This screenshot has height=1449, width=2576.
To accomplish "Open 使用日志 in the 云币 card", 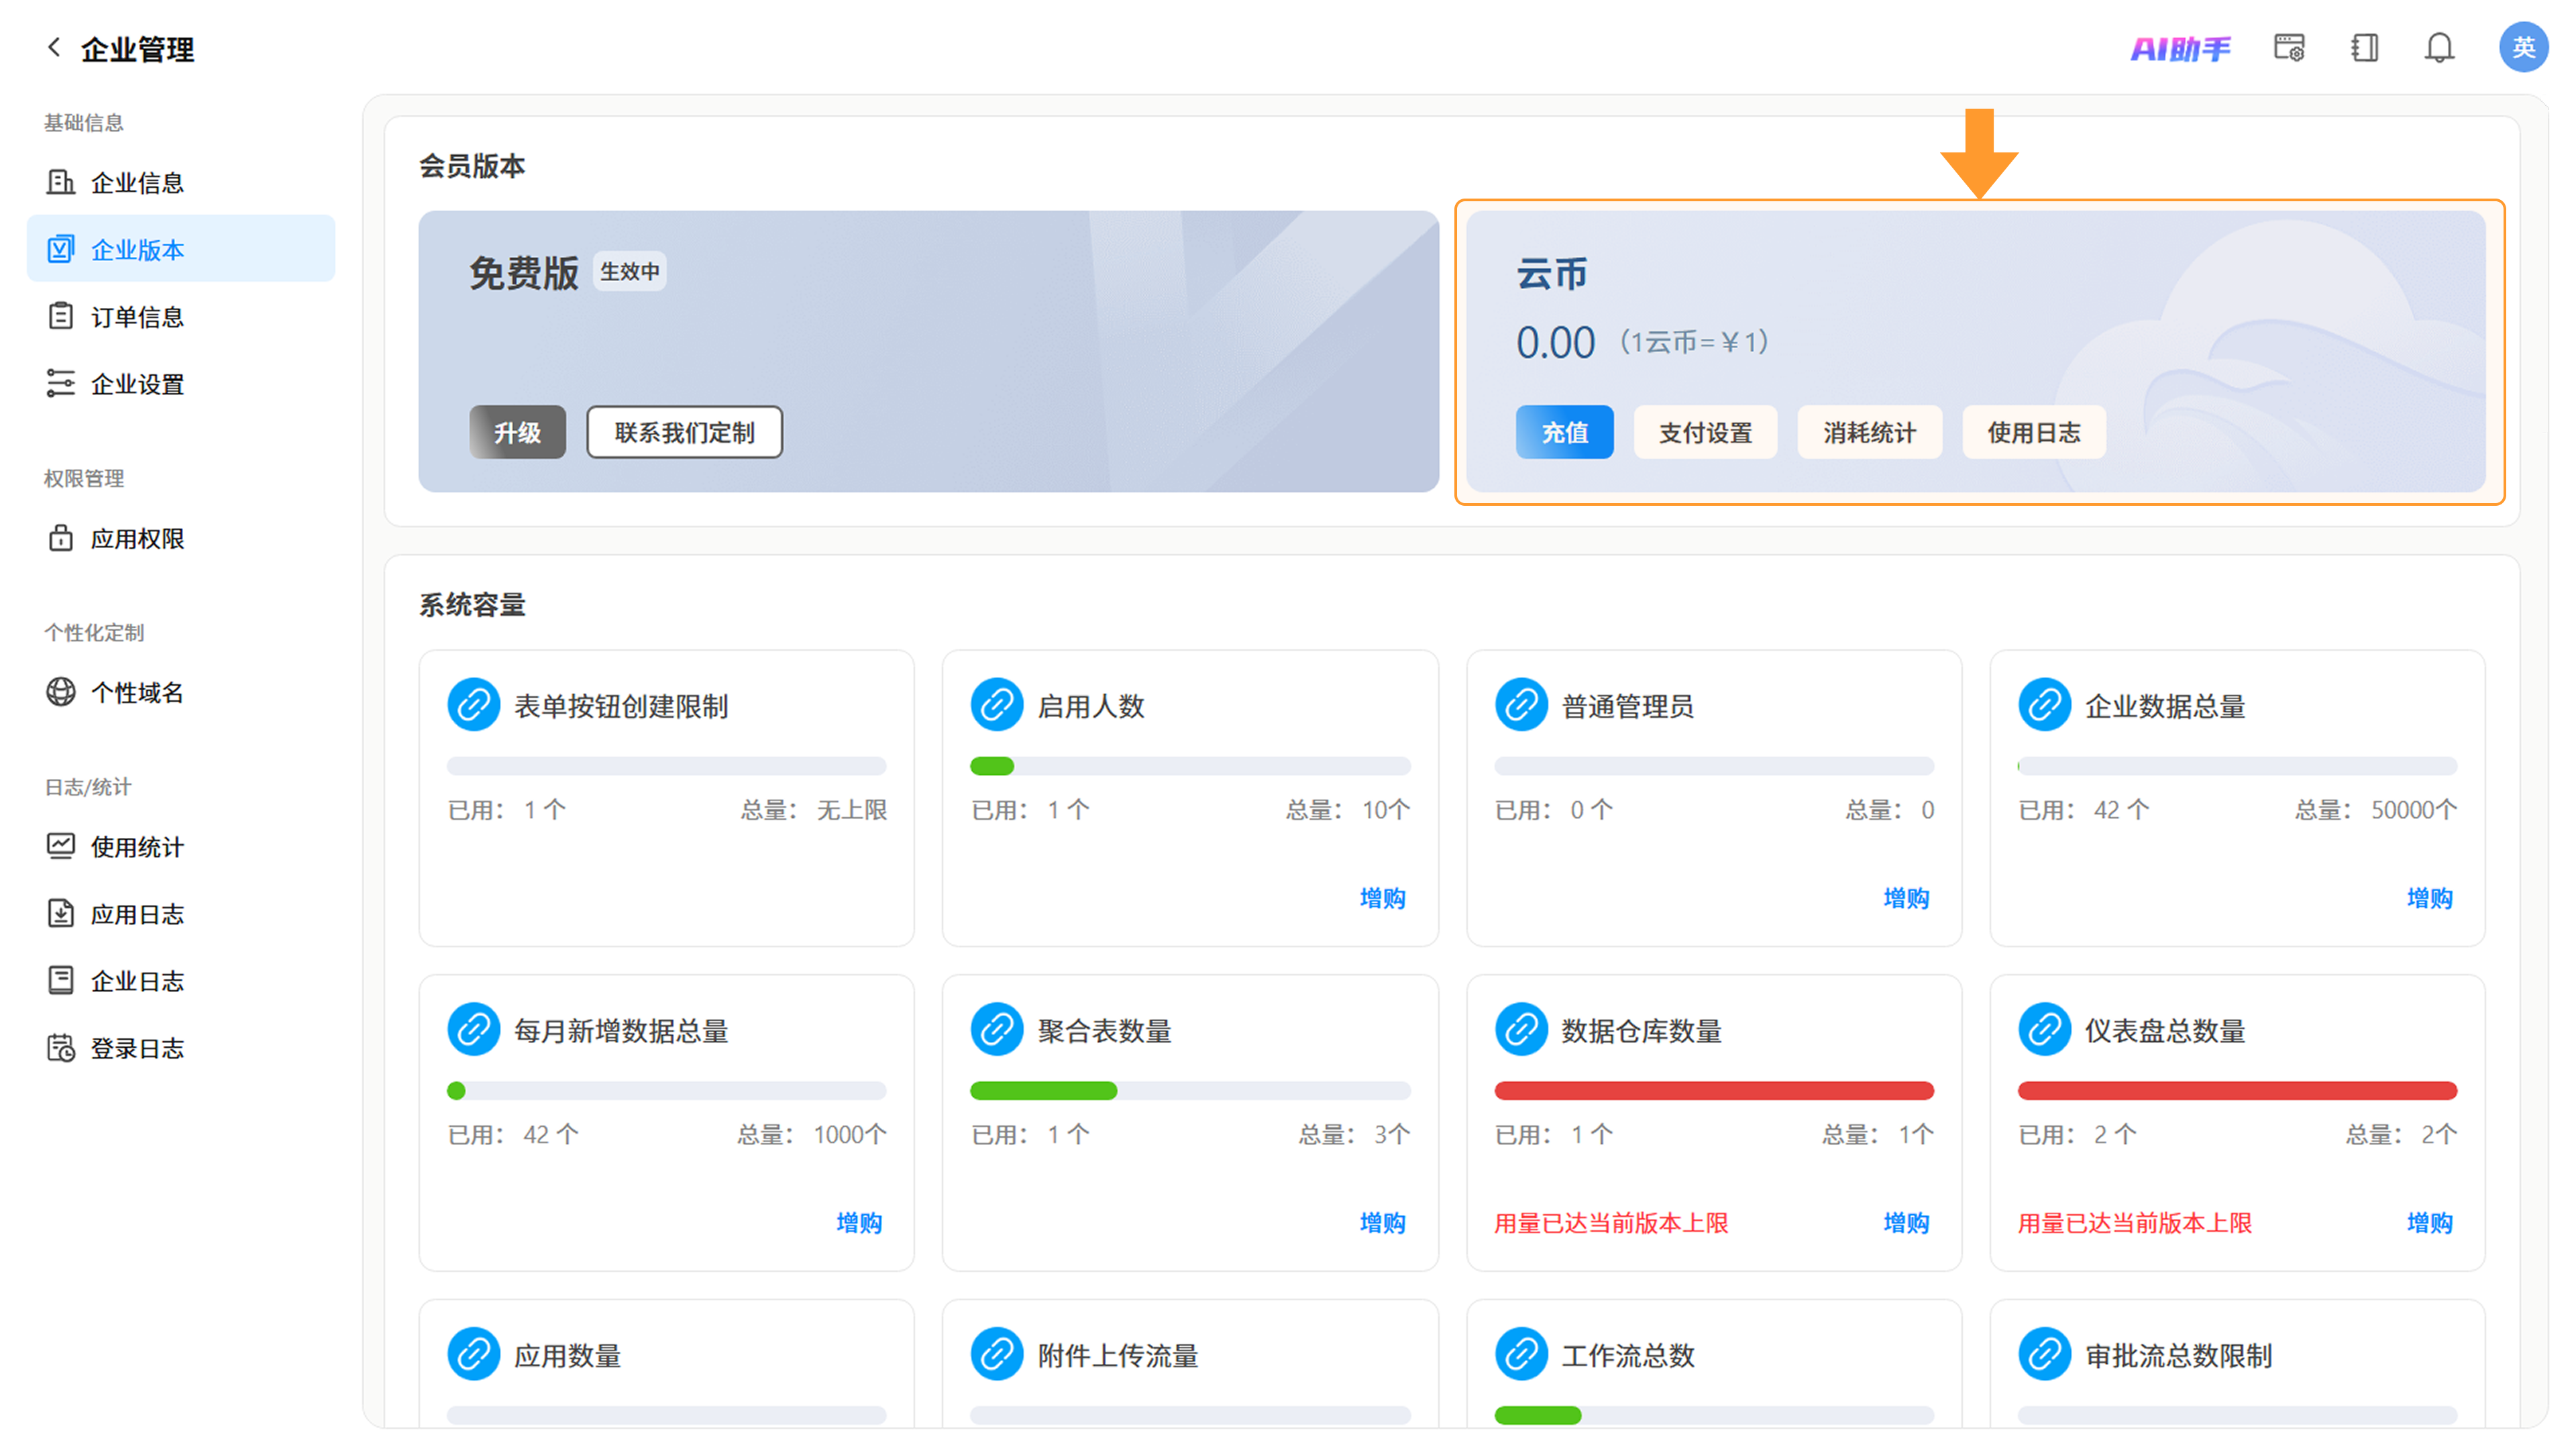I will (2035, 432).
